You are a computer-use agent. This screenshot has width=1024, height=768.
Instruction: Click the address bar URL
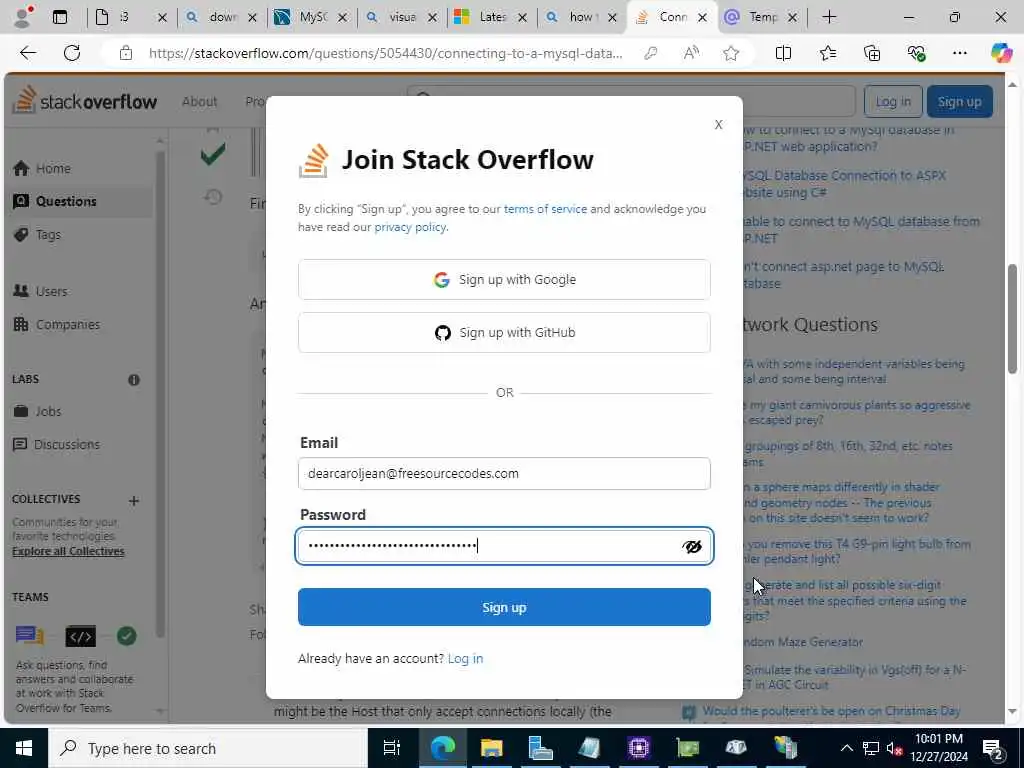[385, 54]
